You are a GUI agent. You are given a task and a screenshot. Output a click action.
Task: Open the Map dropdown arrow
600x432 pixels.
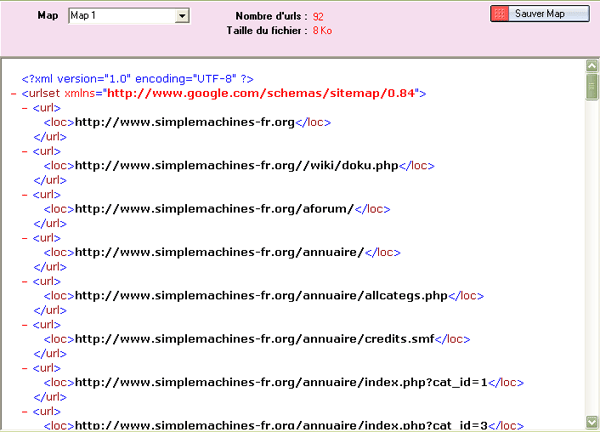pyautogui.click(x=182, y=16)
